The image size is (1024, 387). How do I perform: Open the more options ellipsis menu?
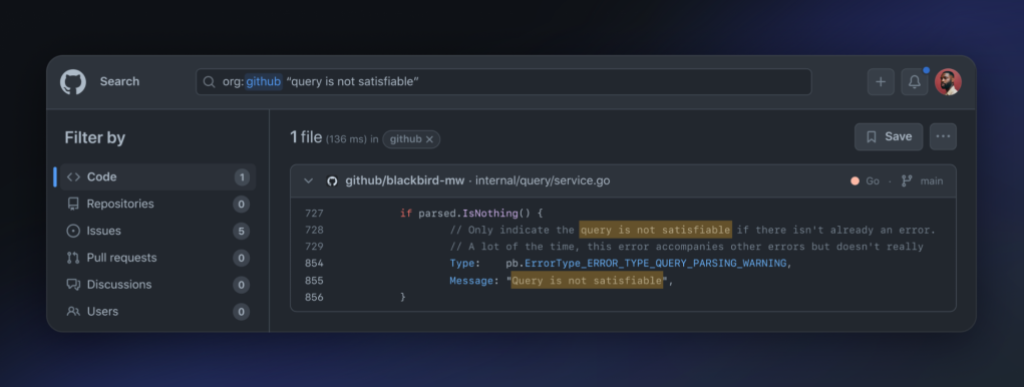(x=943, y=136)
